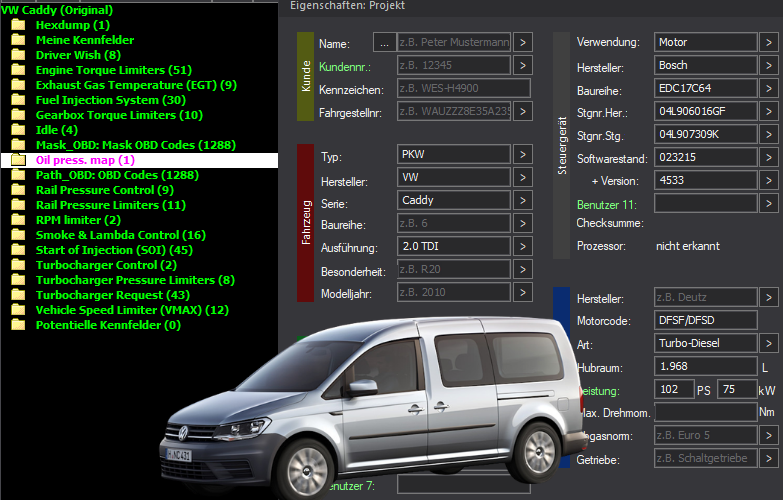This screenshot has height=500, width=783.
Task: Click the Mask_OBD folder icon
Action: (18, 145)
